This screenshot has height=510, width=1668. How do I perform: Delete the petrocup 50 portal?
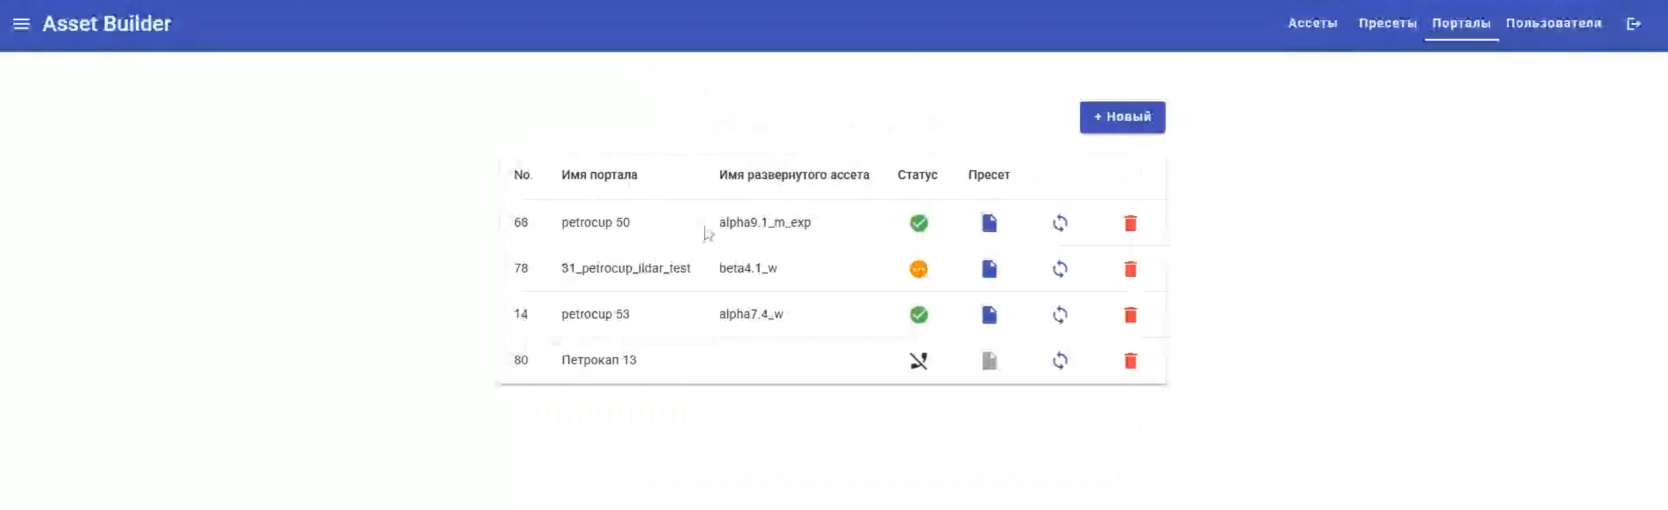point(1130,223)
